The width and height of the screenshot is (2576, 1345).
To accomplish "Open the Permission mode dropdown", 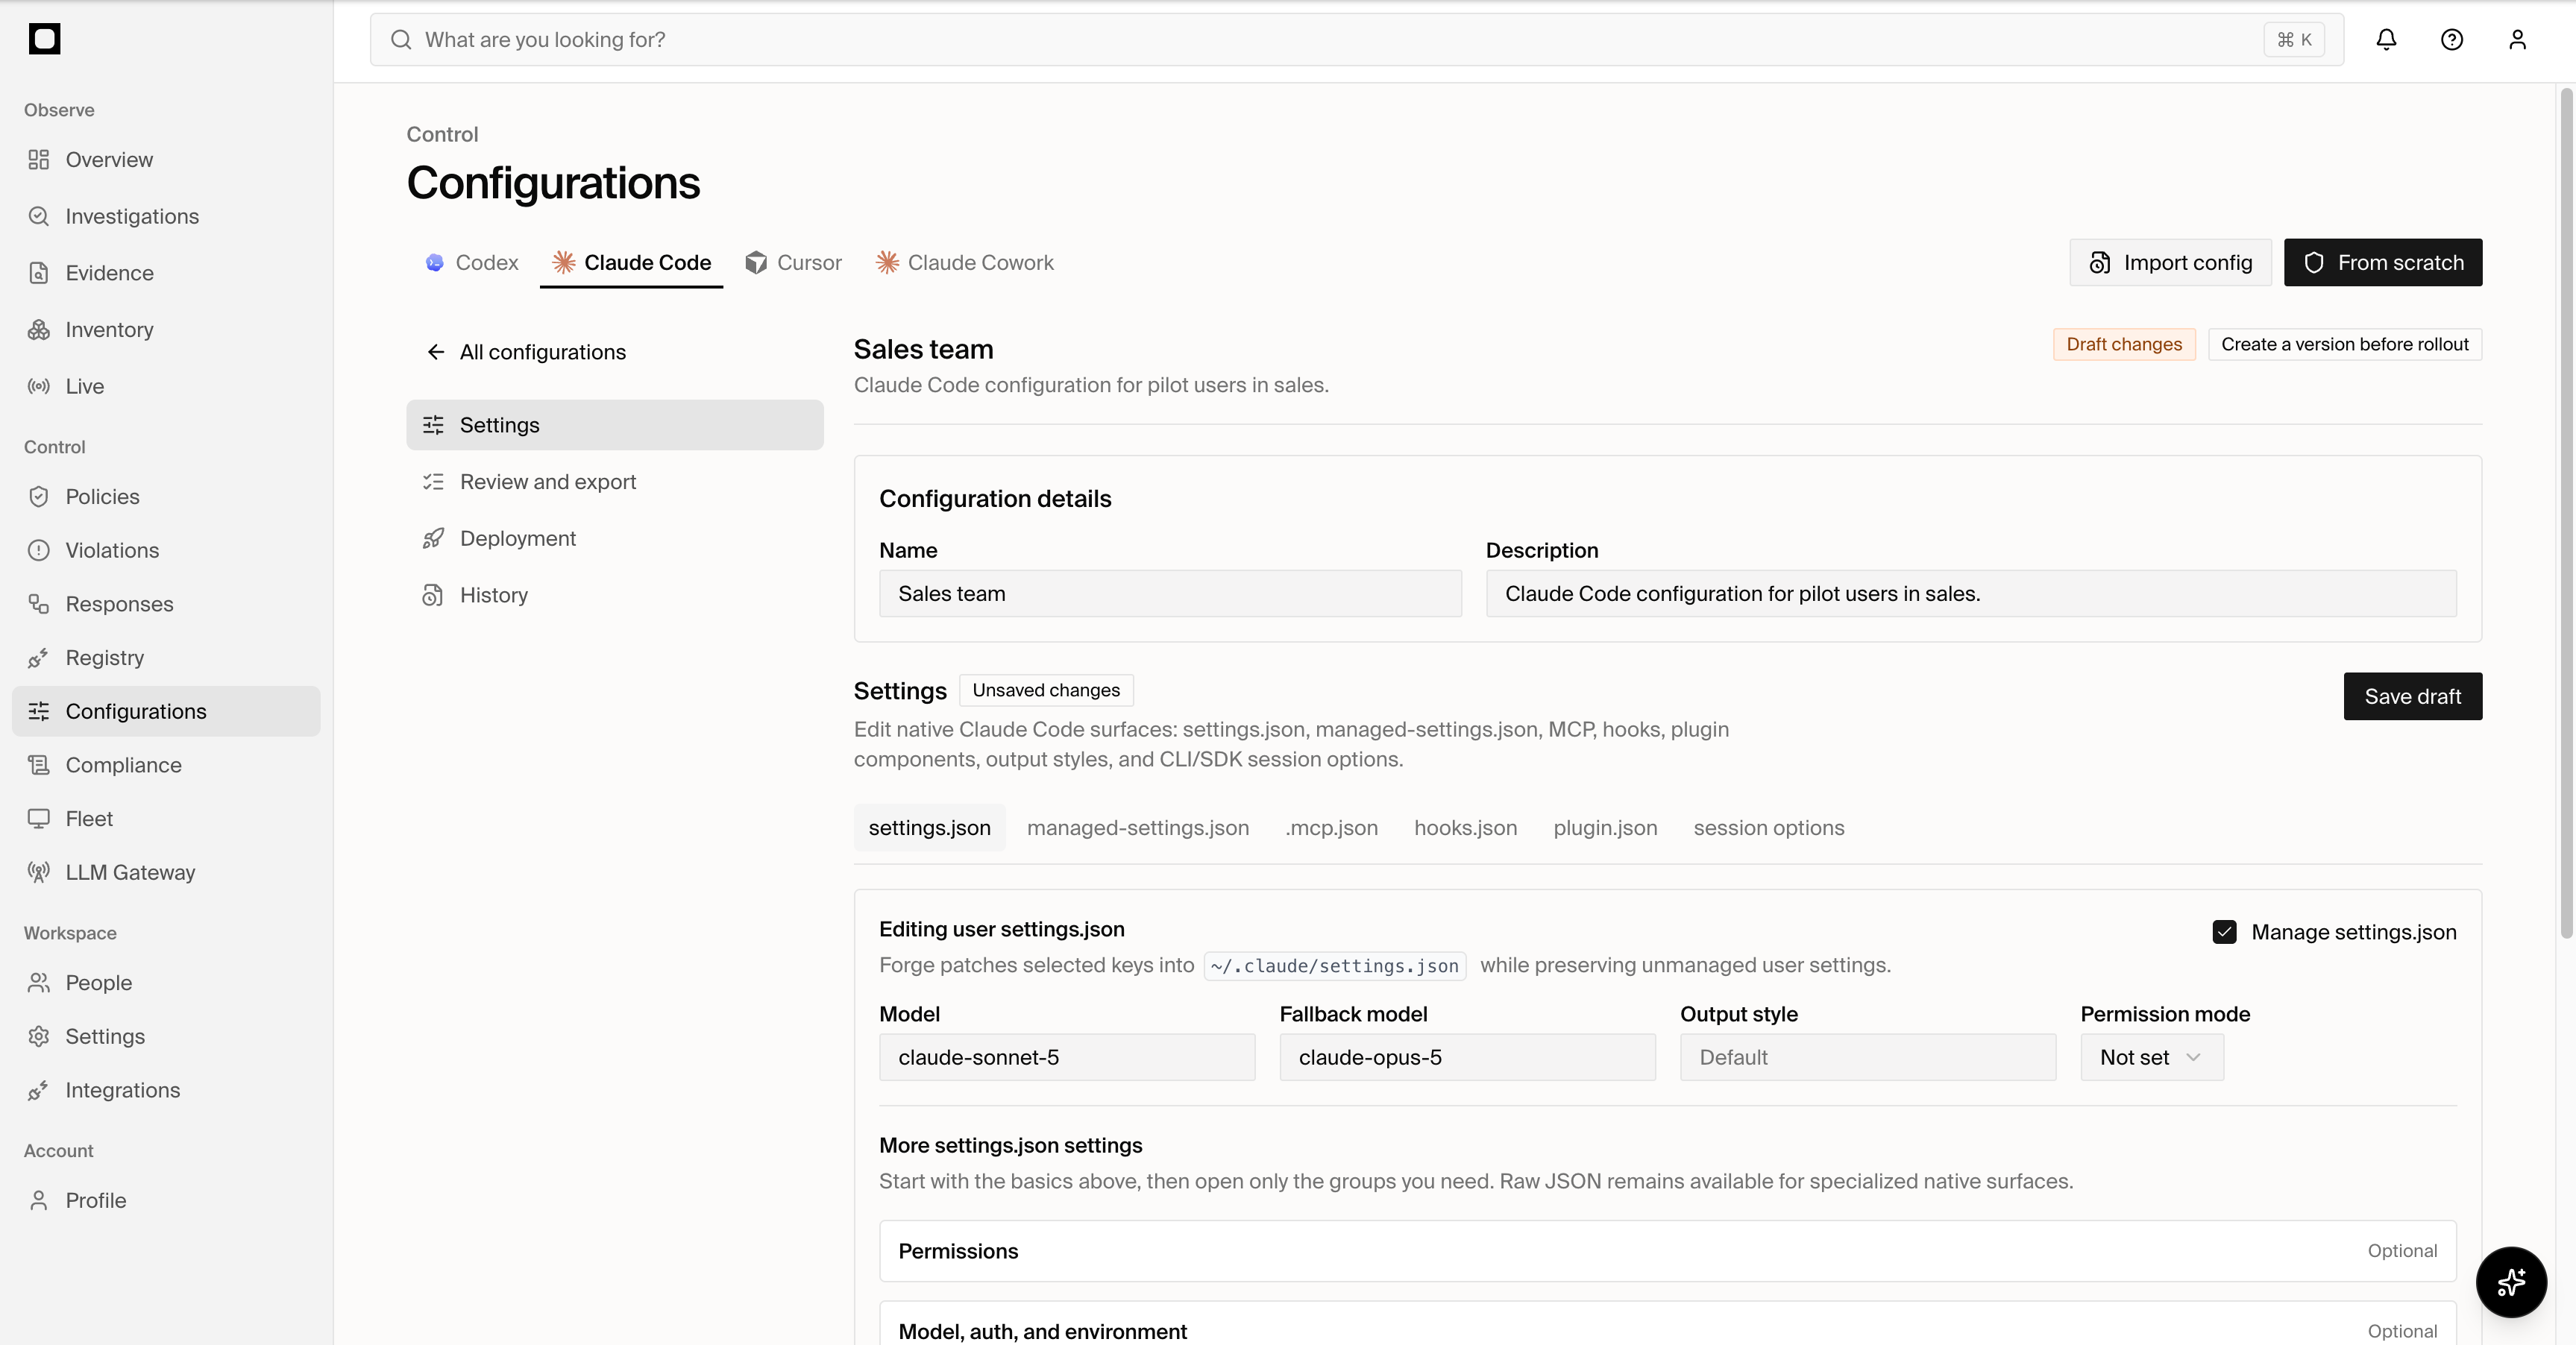I will tap(2151, 1057).
